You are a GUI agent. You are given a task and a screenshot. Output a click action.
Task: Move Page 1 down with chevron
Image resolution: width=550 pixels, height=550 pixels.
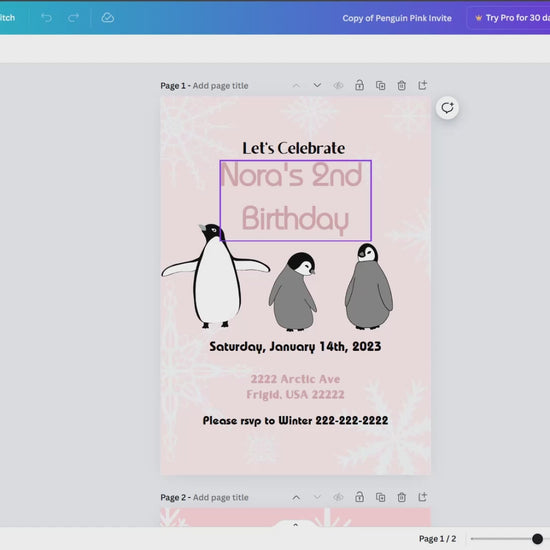[317, 85]
